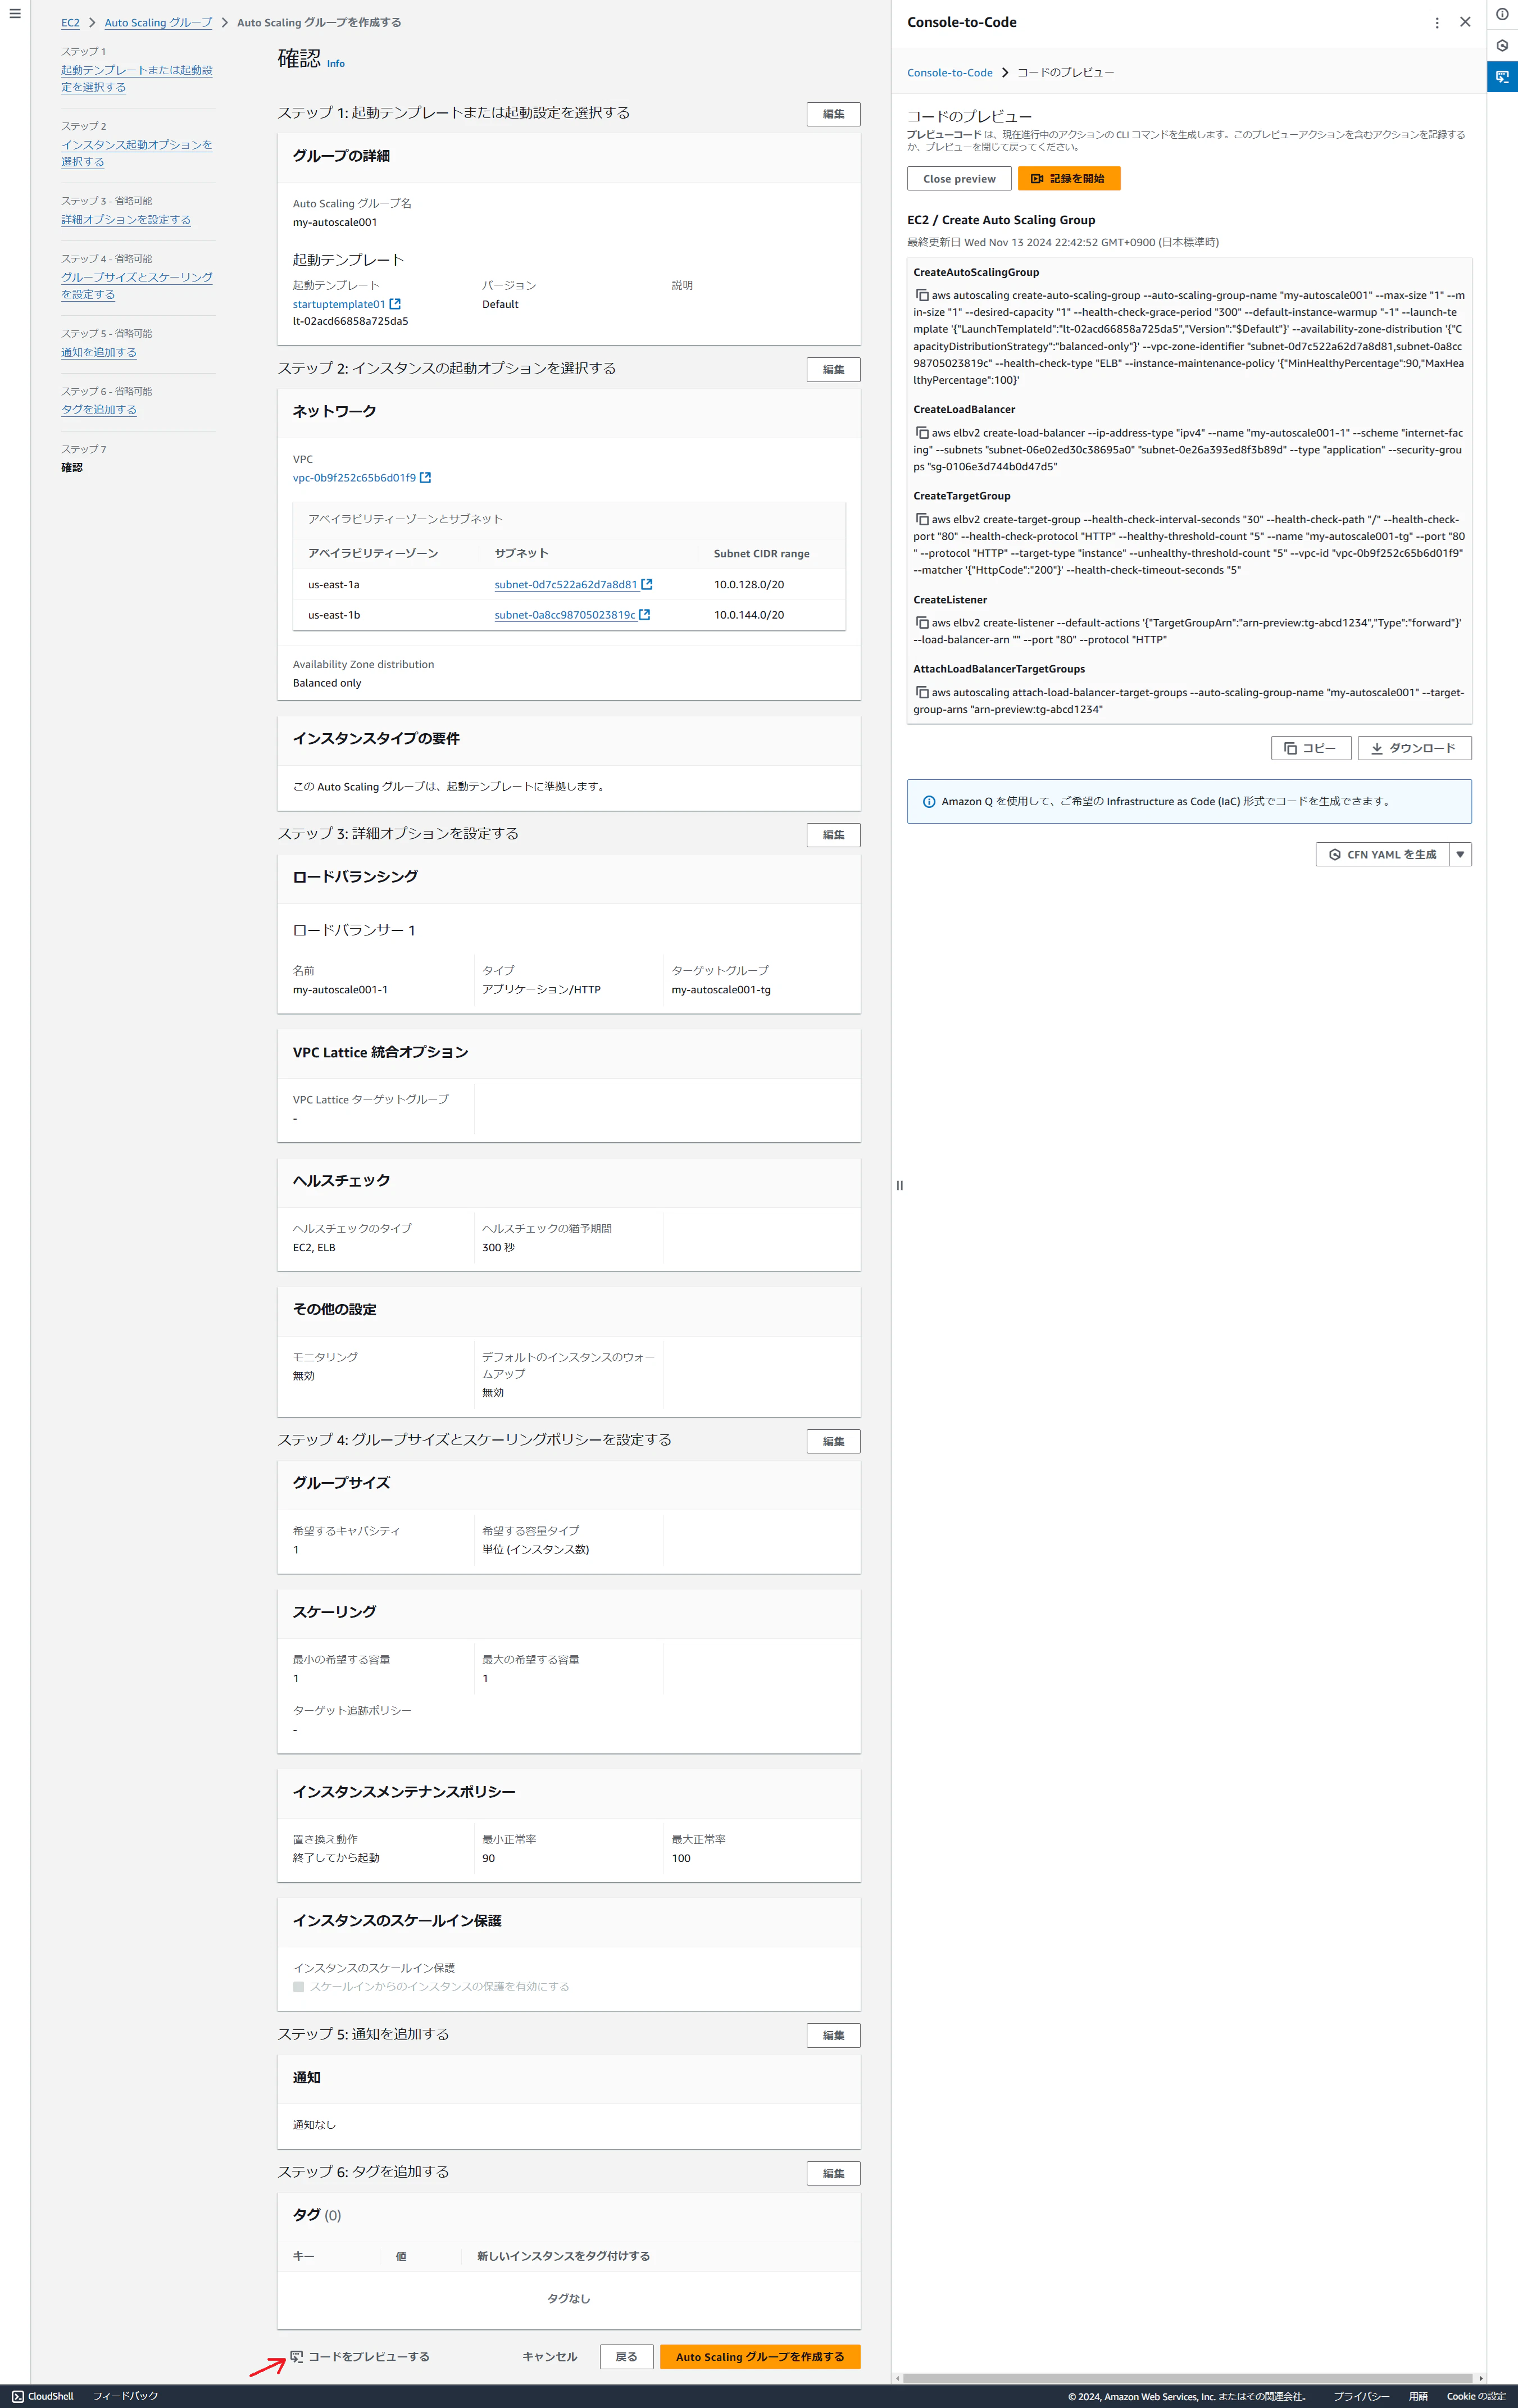Image resolution: width=1518 pixels, height=2408 pixels.
Task: Launch CloudShell from the footer
Action: click(43, 2396)
